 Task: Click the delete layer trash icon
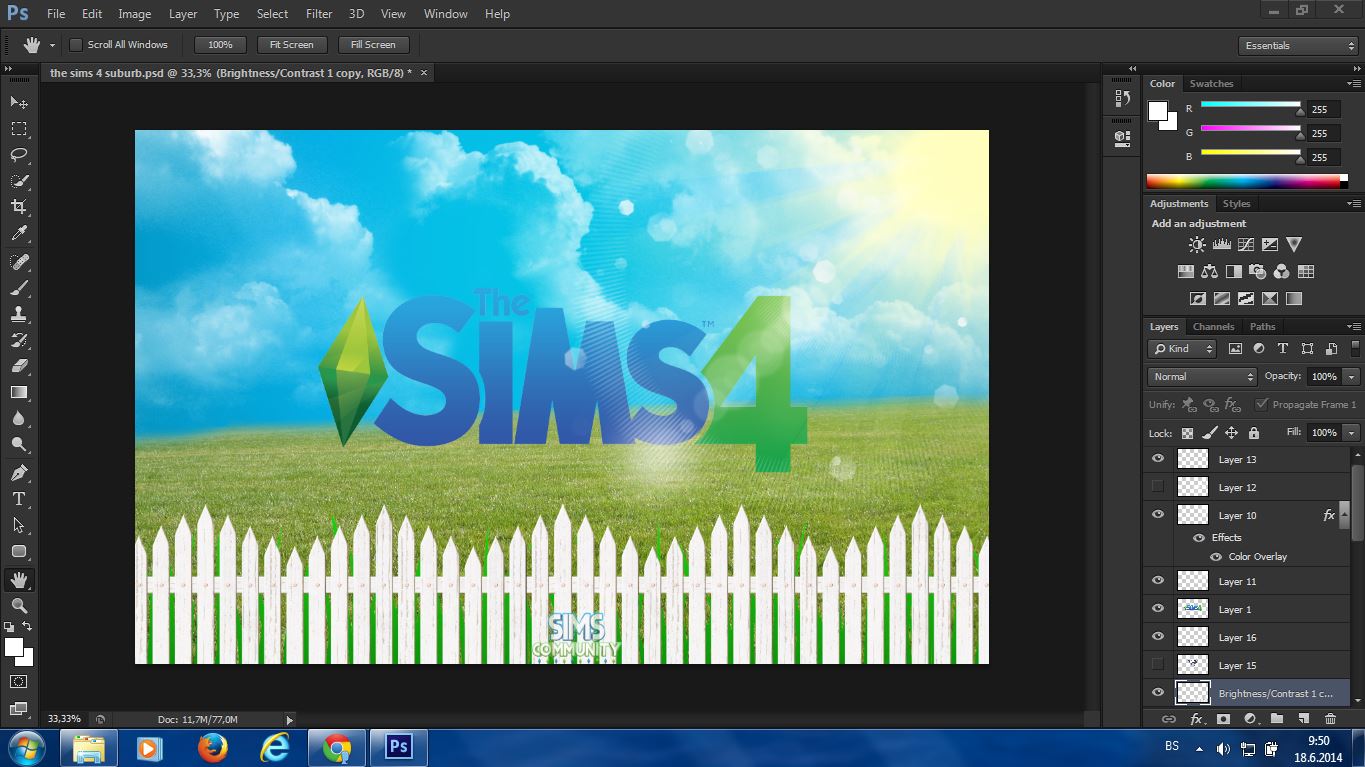(x=1330, y=719)
